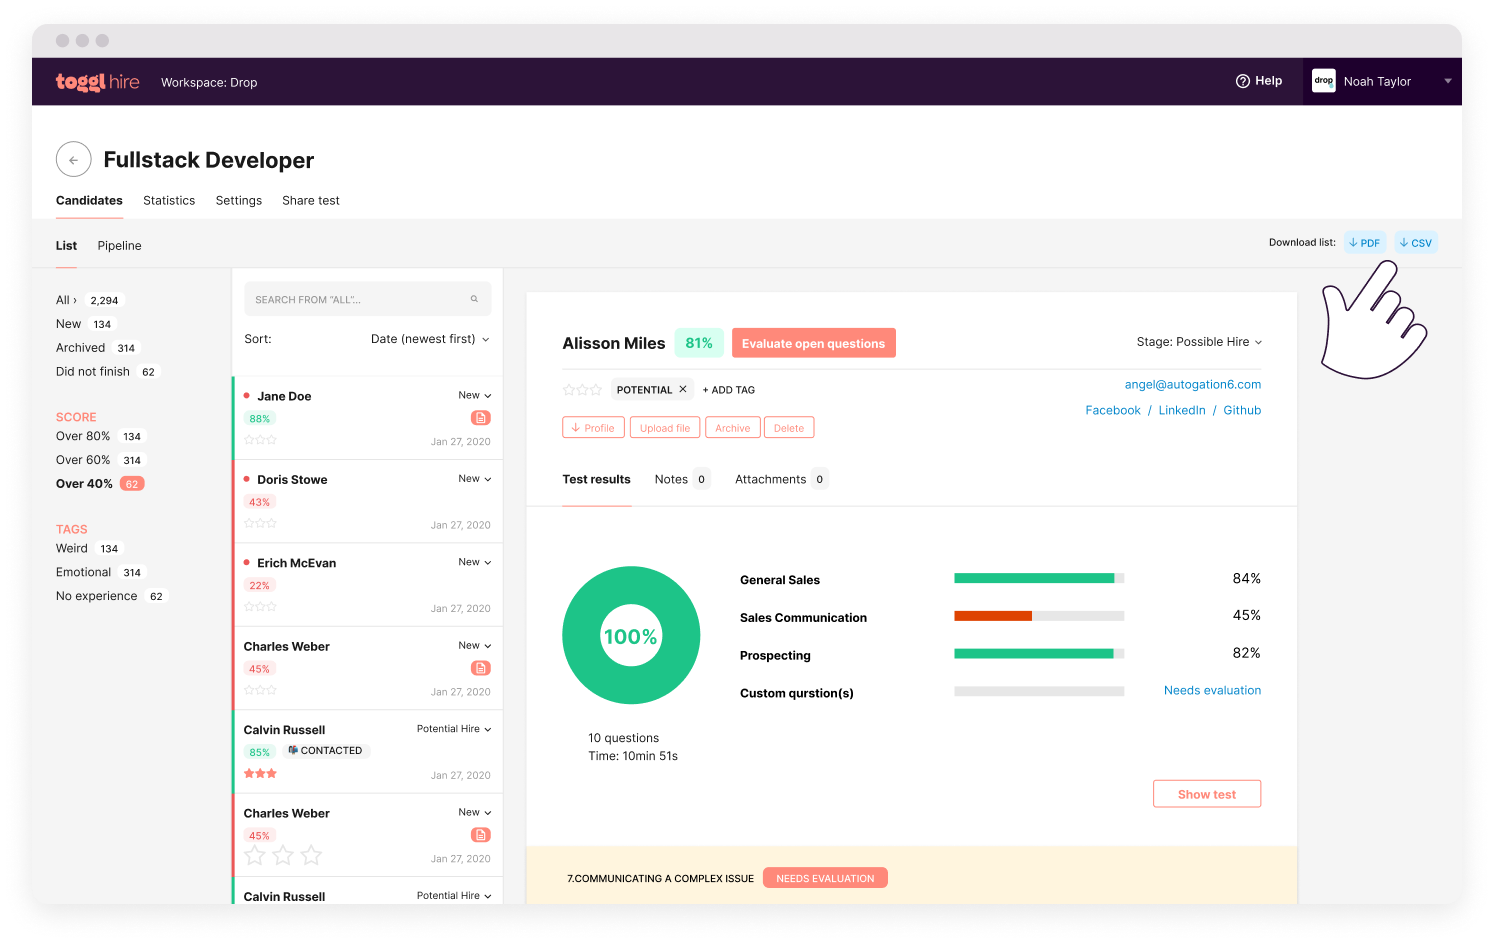Click NEEDS EVALUATION badge on question 7
1494x944 pixels.
(x=825, y=878)
